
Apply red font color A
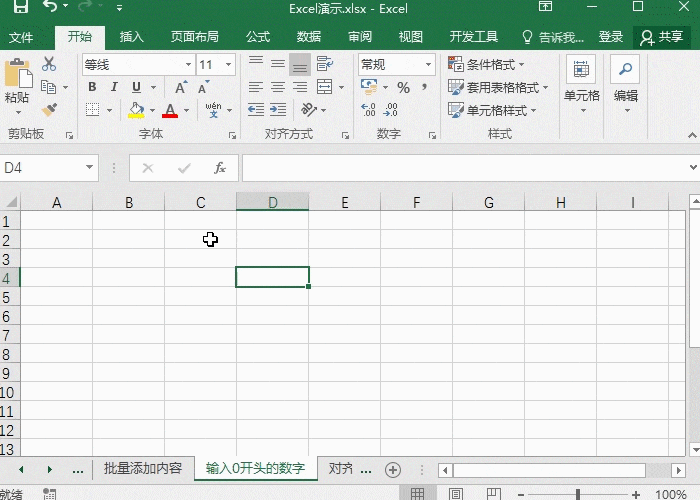click(170, 110)
